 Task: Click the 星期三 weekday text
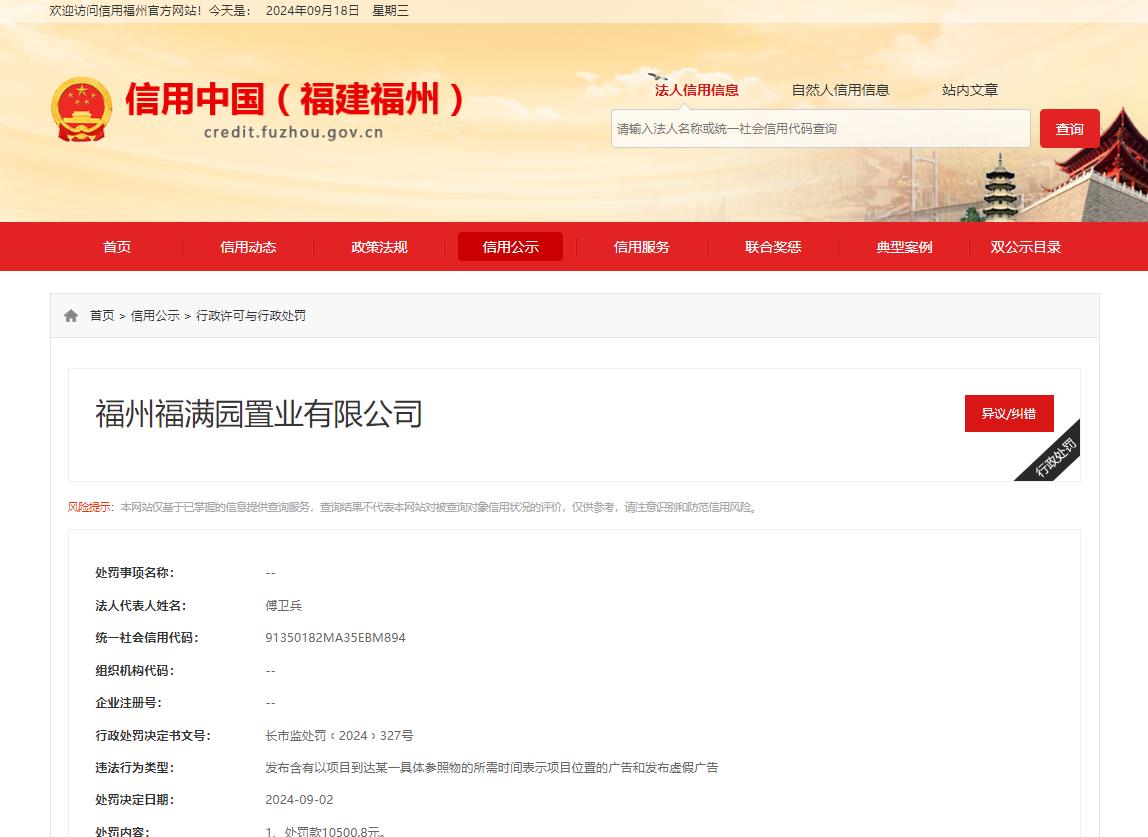click(x=390, y=11)
